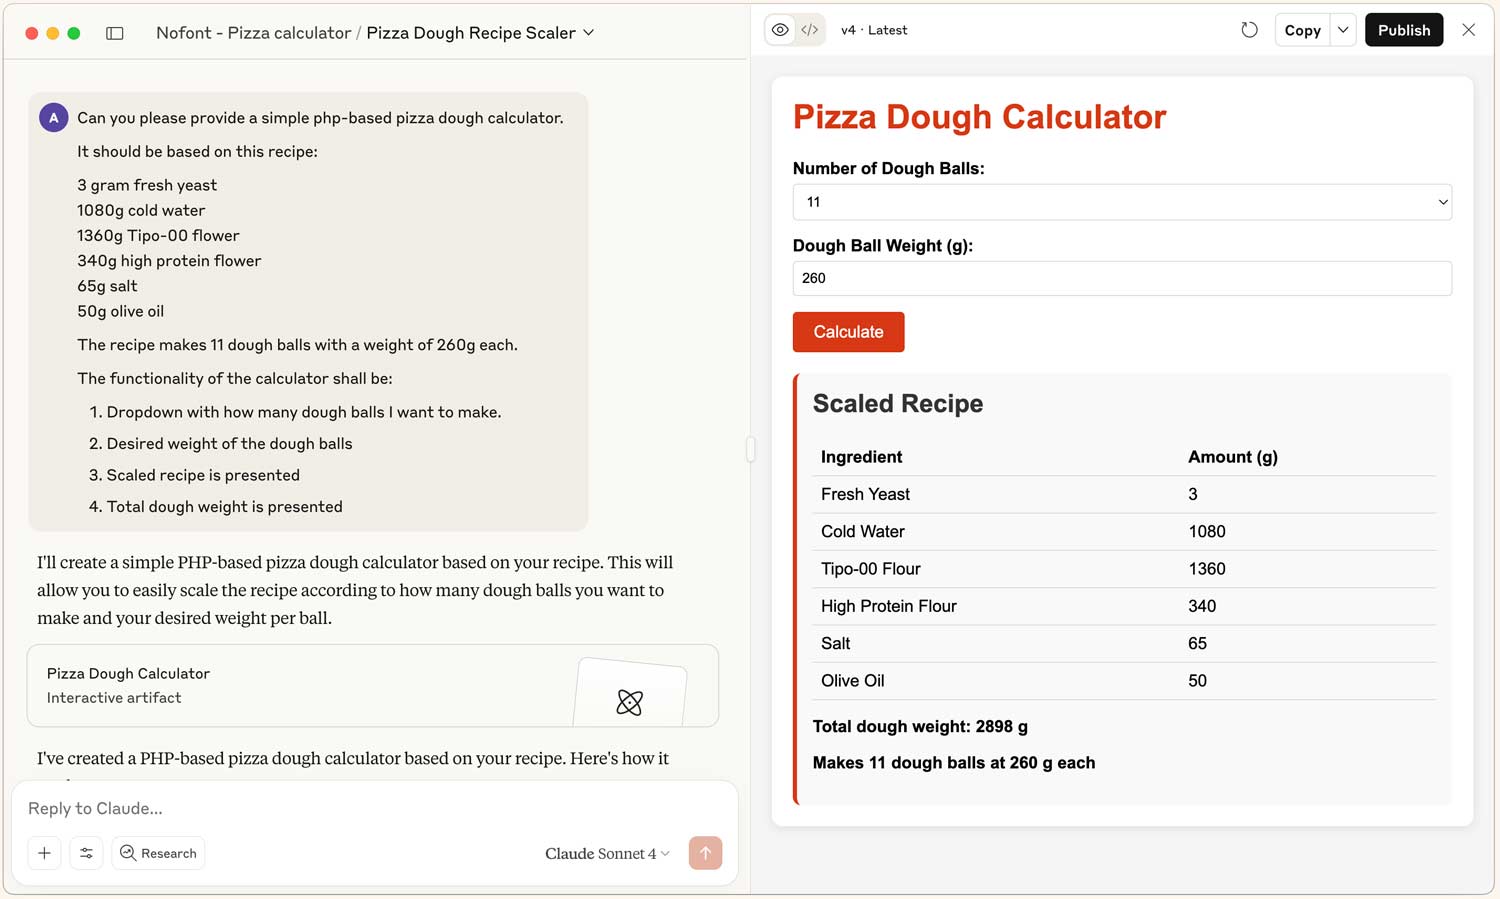This screenshot has width=1500, height=899.
Task: Click the red Calculate button
Action: coord(848,332)
